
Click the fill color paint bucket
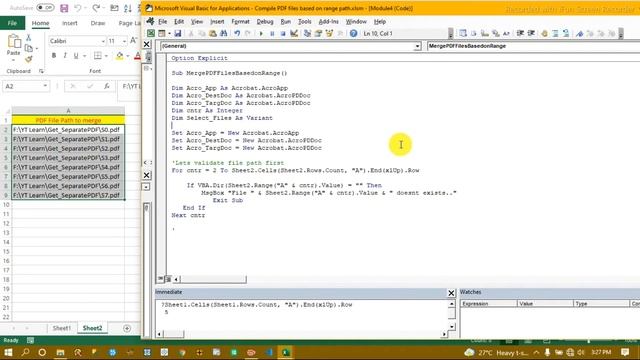119,56
